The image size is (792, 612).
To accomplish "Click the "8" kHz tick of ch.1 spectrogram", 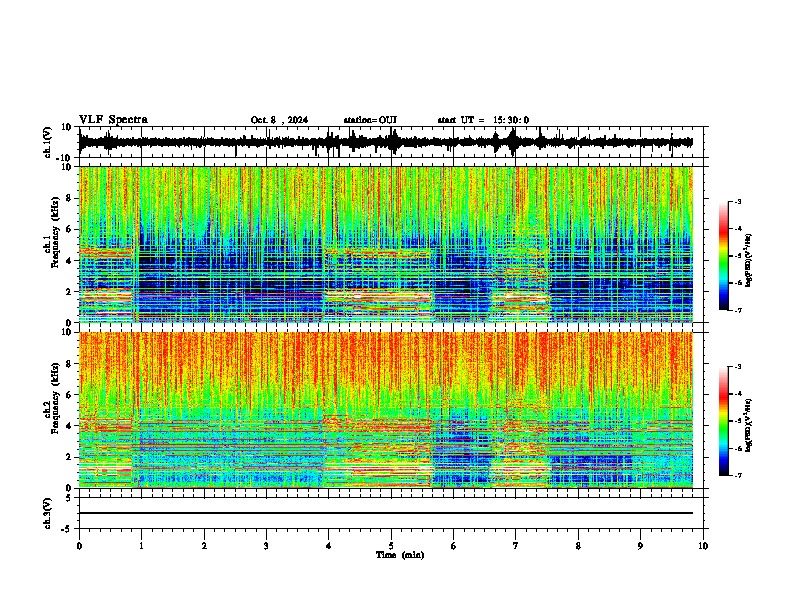I will click(70, 198).
